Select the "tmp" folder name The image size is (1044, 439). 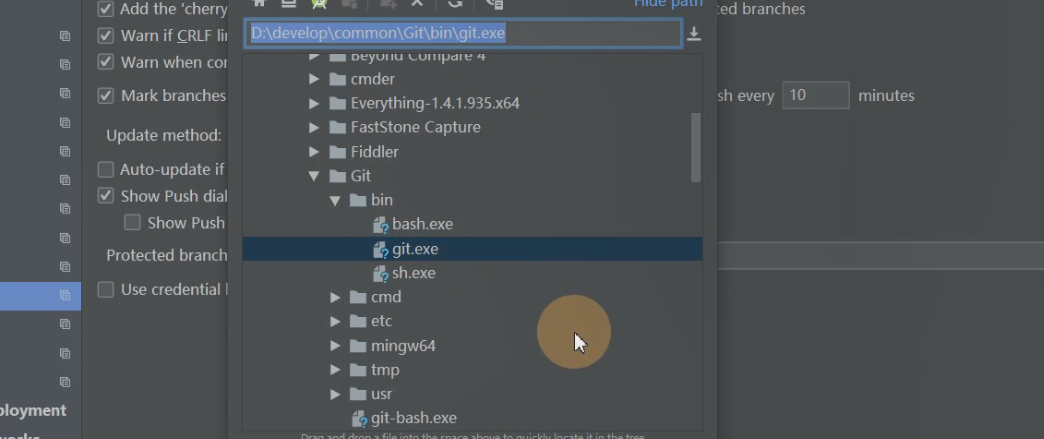point(385,370)
